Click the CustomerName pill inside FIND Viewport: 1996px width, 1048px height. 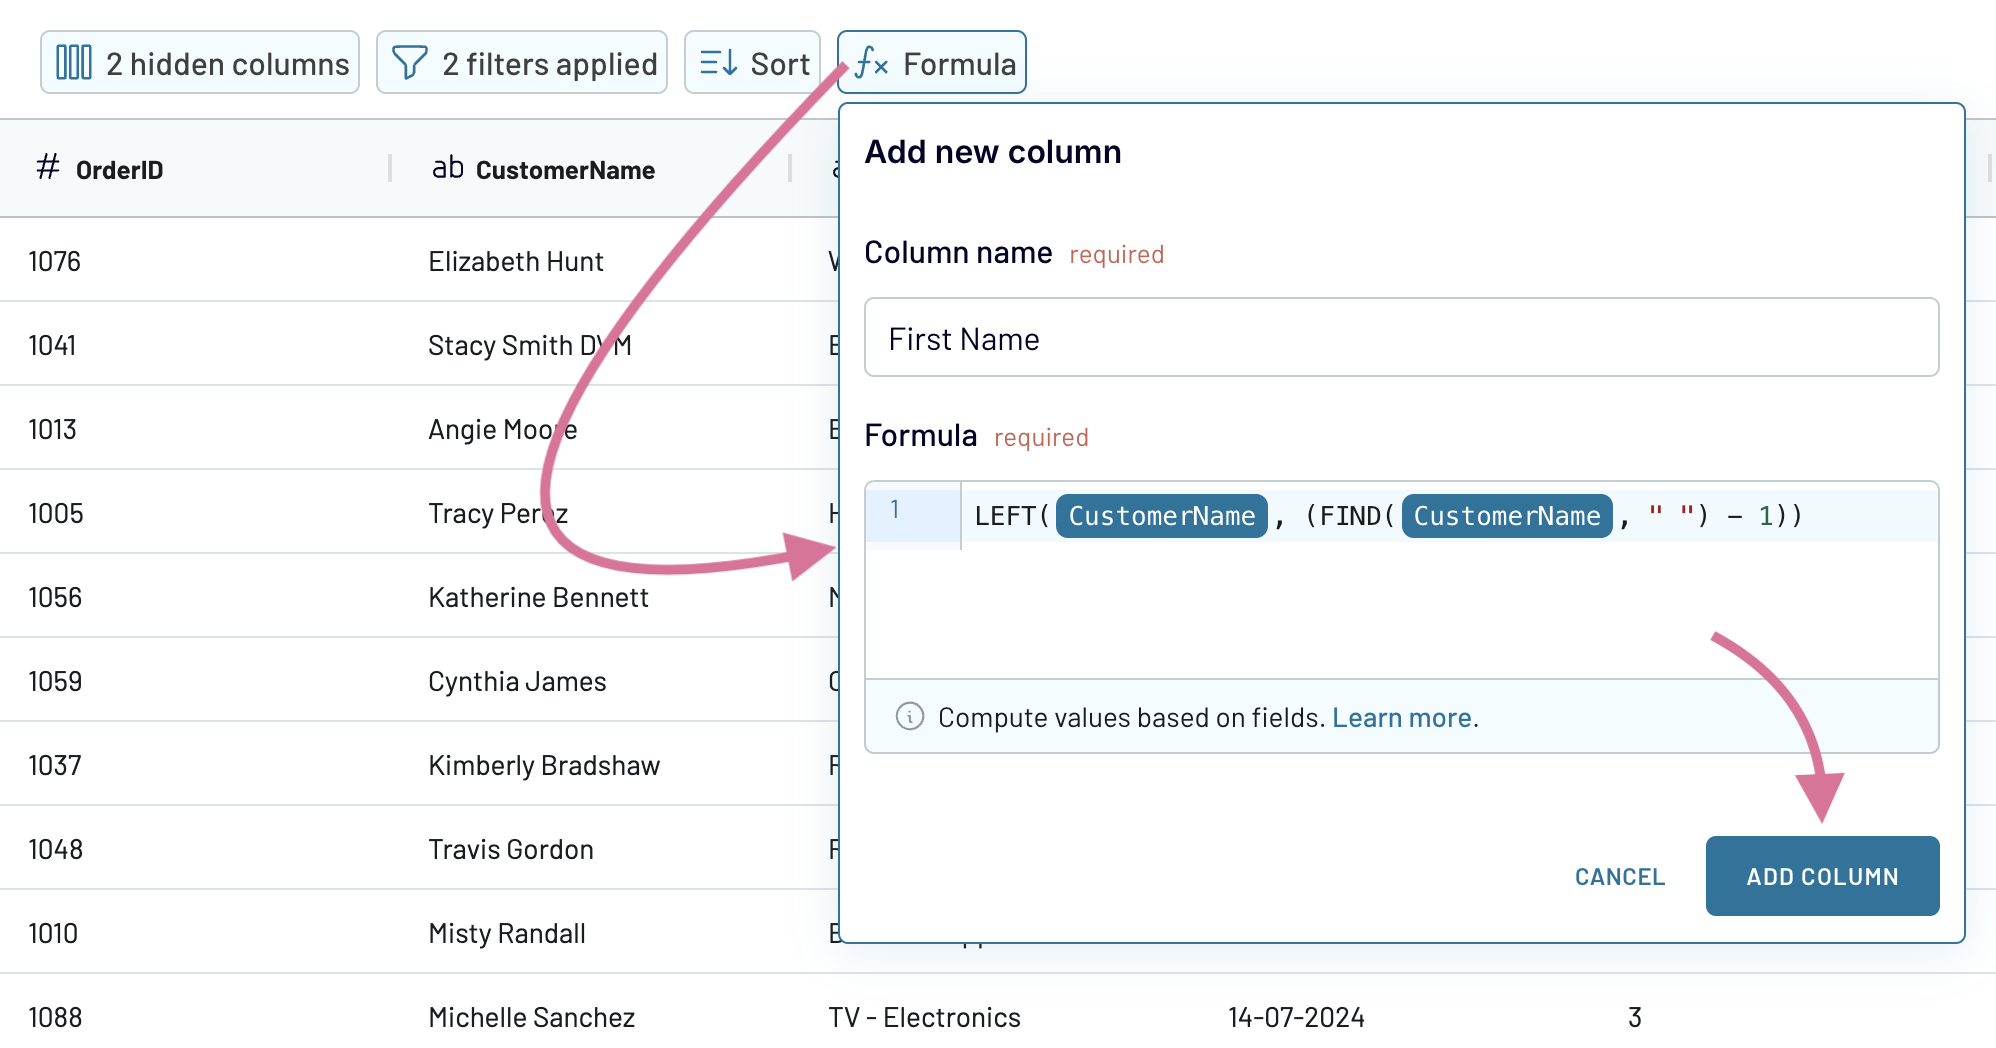coord(1506,515)
